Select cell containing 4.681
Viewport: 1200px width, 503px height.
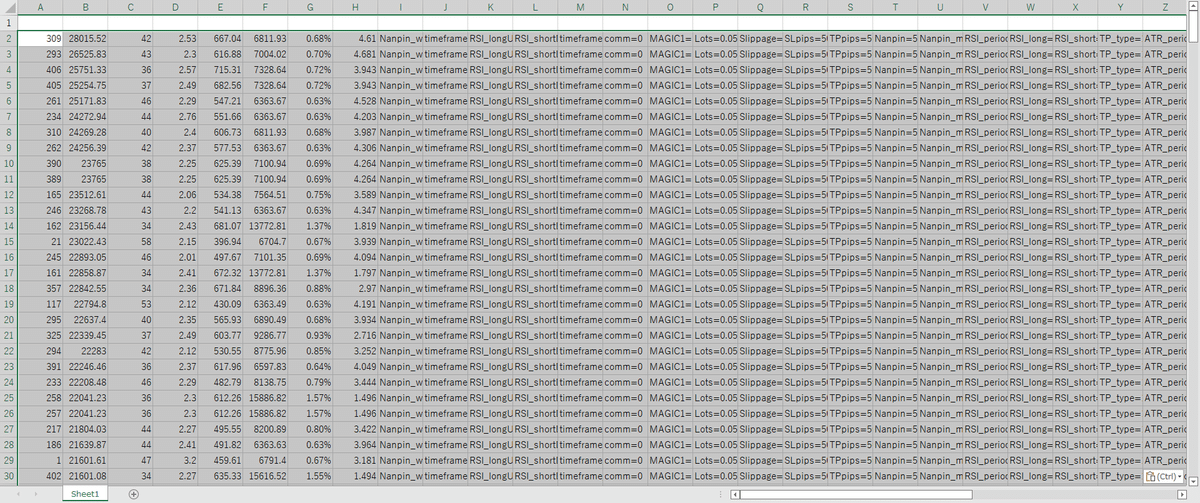tap(355, 53)
